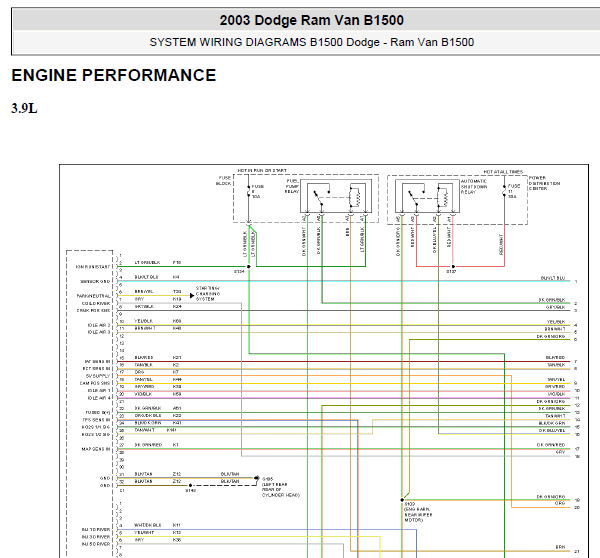Select the 'SENSOR GND' pin label
Image resolution: width=600 pixels, height=558 pixels.
click(x=95, y=281)
